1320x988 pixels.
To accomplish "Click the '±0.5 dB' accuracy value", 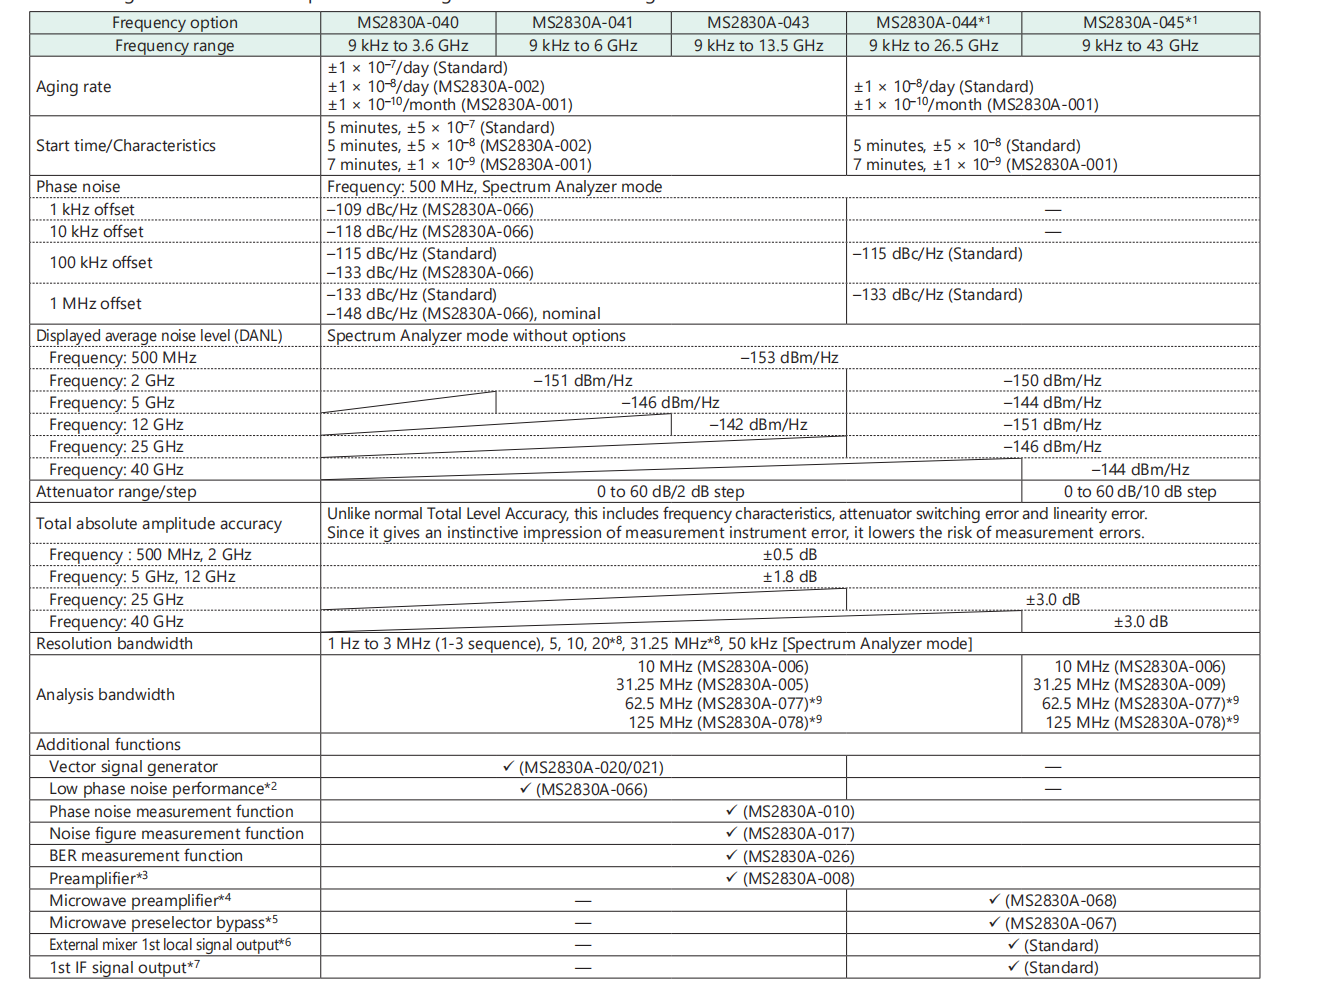I will [x=790, y=555].
